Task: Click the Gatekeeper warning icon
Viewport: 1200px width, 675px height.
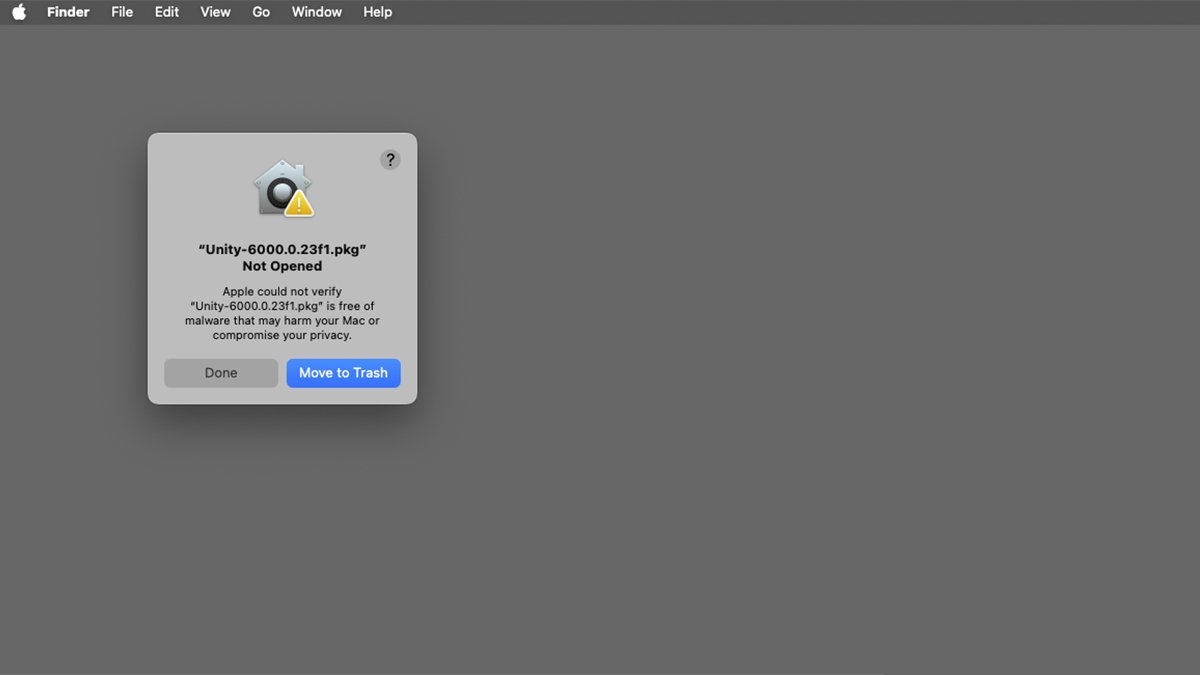Action: 283,188
